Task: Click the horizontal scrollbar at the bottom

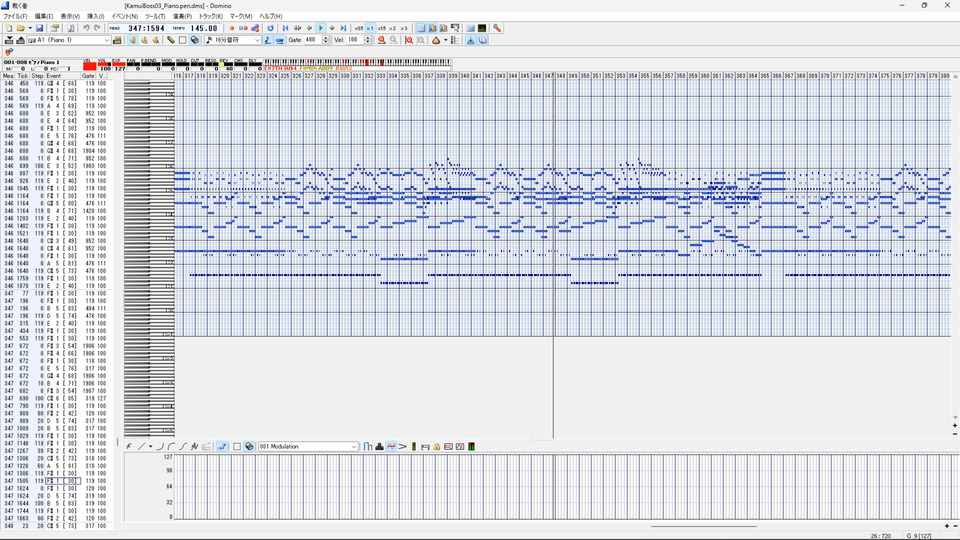Action: point(703,526)
